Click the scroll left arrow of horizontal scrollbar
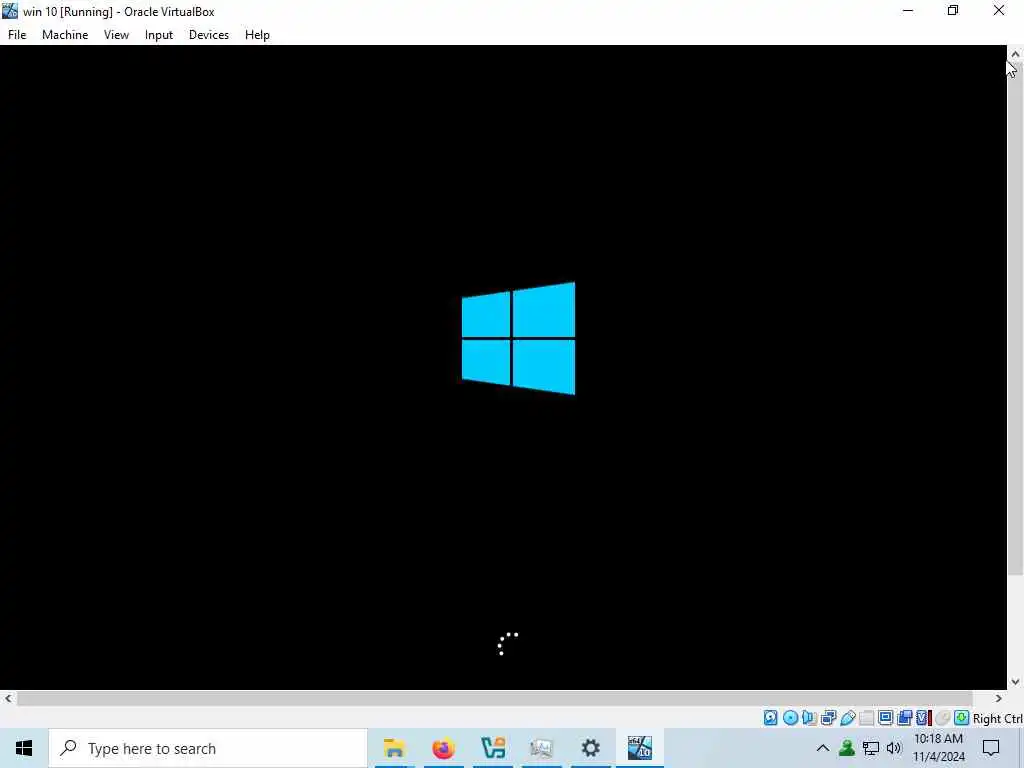This screenshot has height=768, width=1024. pyautogui.click(x=8, y=698)
